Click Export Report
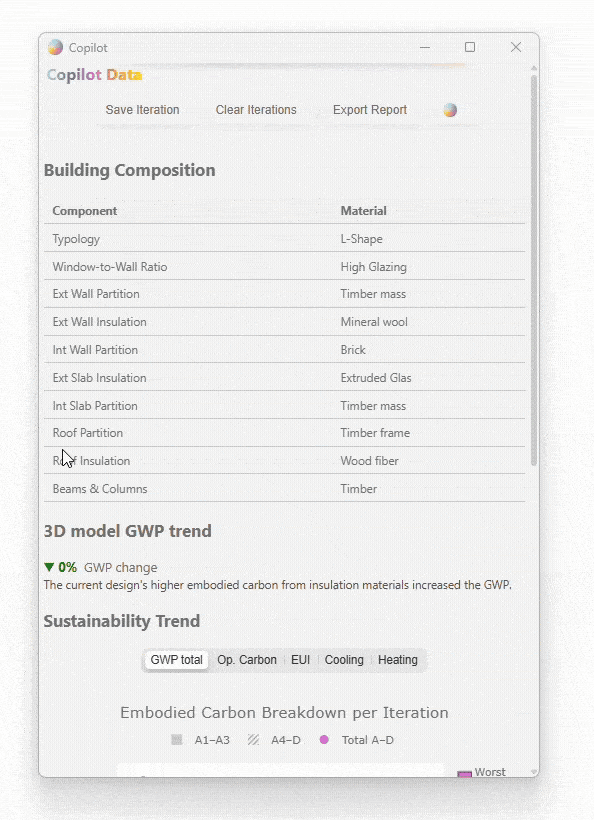 [x=370, y=110]
